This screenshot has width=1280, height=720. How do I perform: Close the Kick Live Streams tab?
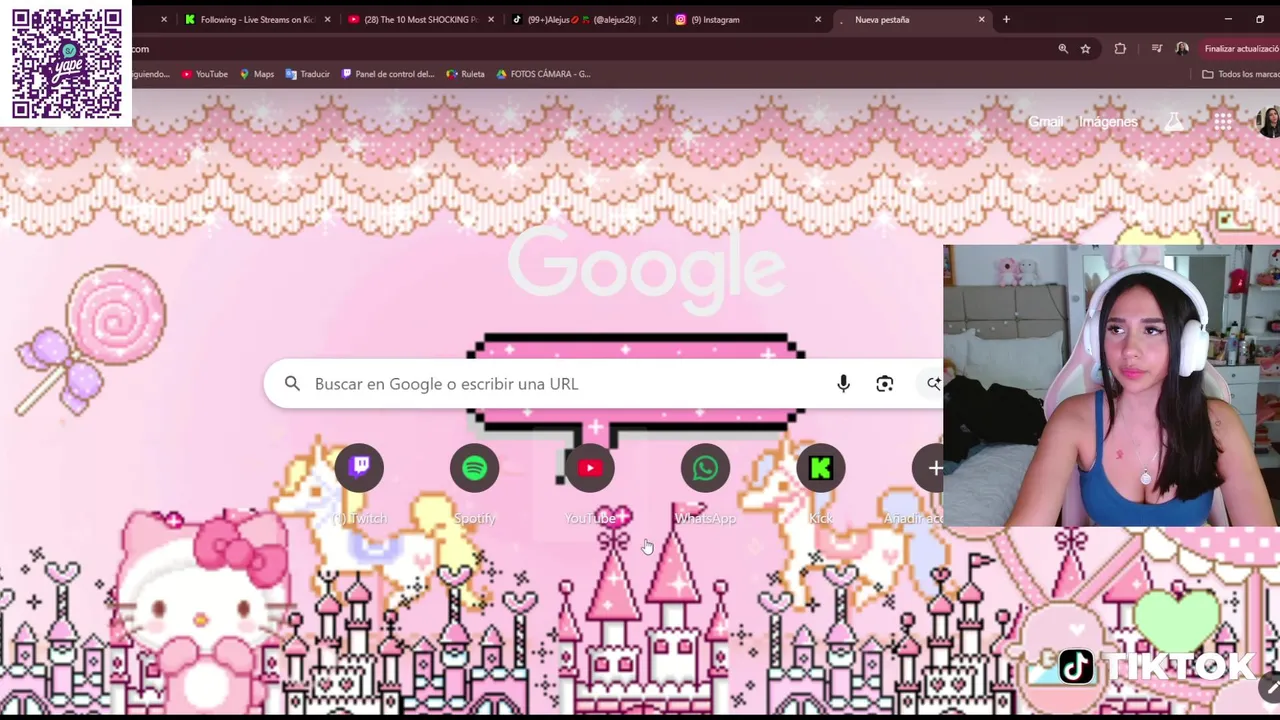coord(327,19)
